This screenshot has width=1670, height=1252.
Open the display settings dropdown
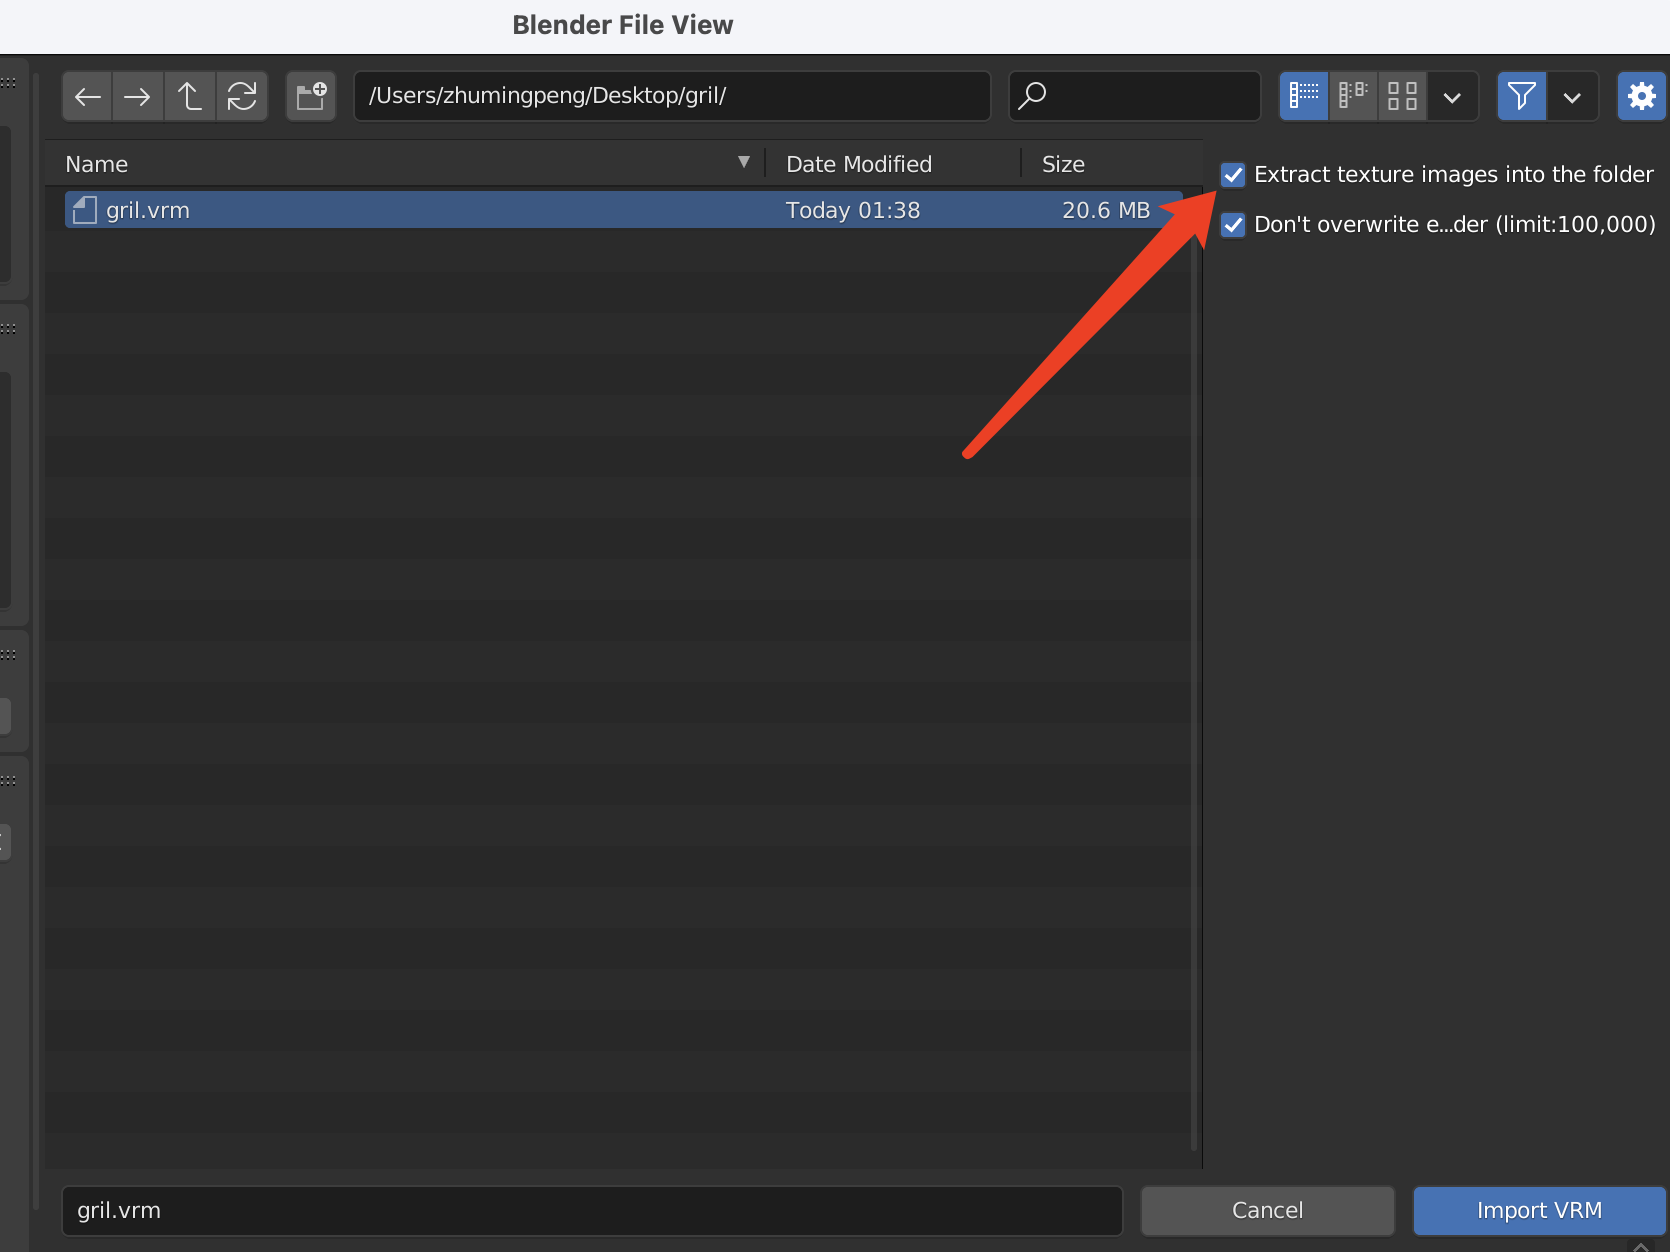pyautogui.click(x=1452, y=96)
